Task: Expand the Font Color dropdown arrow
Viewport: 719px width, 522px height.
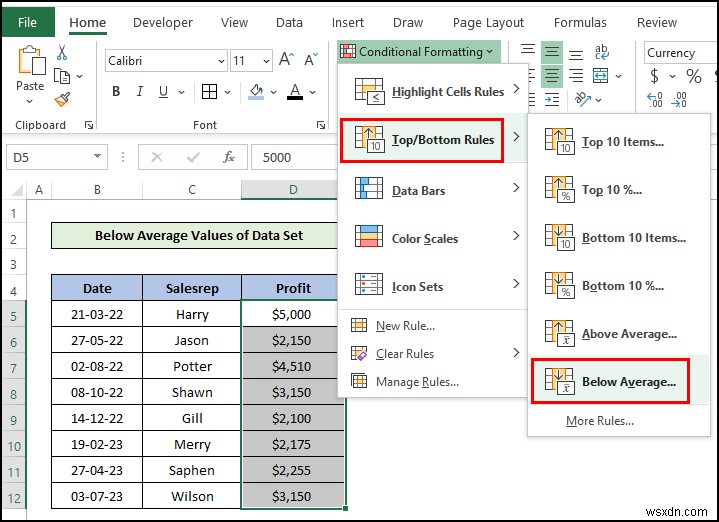Action: coord(313,93)
